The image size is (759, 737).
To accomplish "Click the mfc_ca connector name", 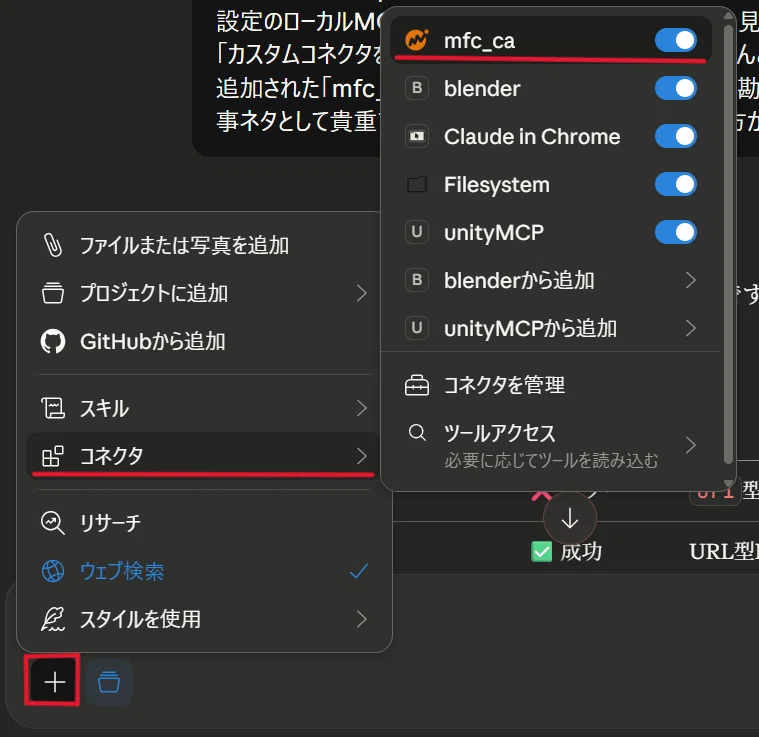I will click(479, 41).
